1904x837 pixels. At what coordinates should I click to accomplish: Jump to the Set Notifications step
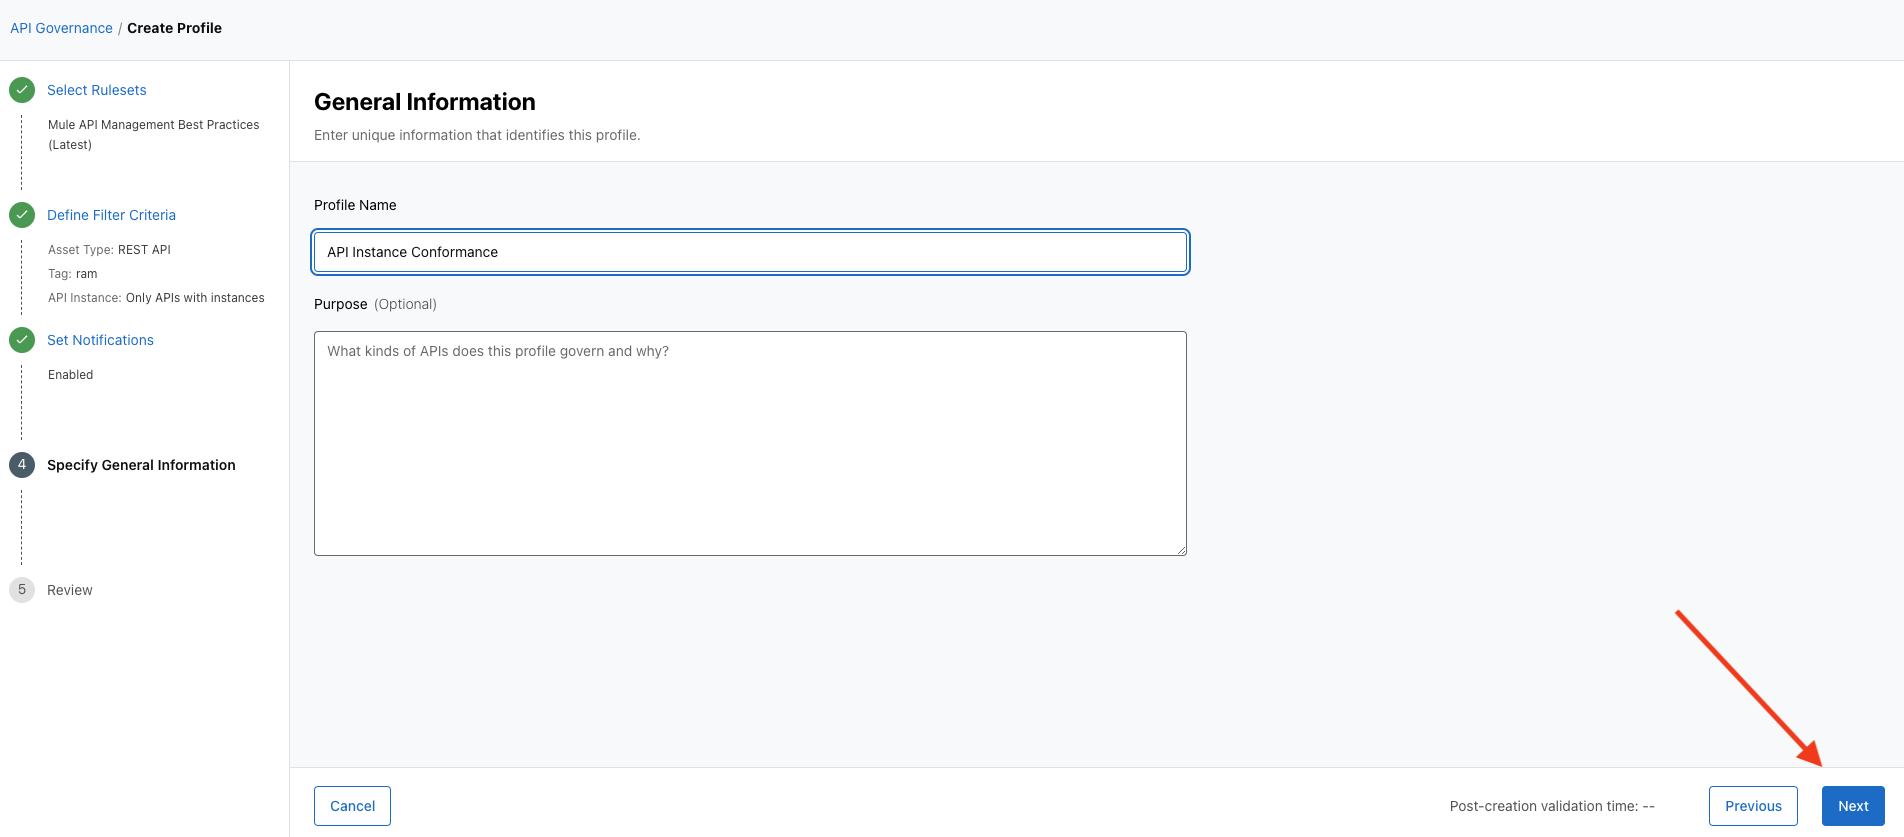click(100, 340)
